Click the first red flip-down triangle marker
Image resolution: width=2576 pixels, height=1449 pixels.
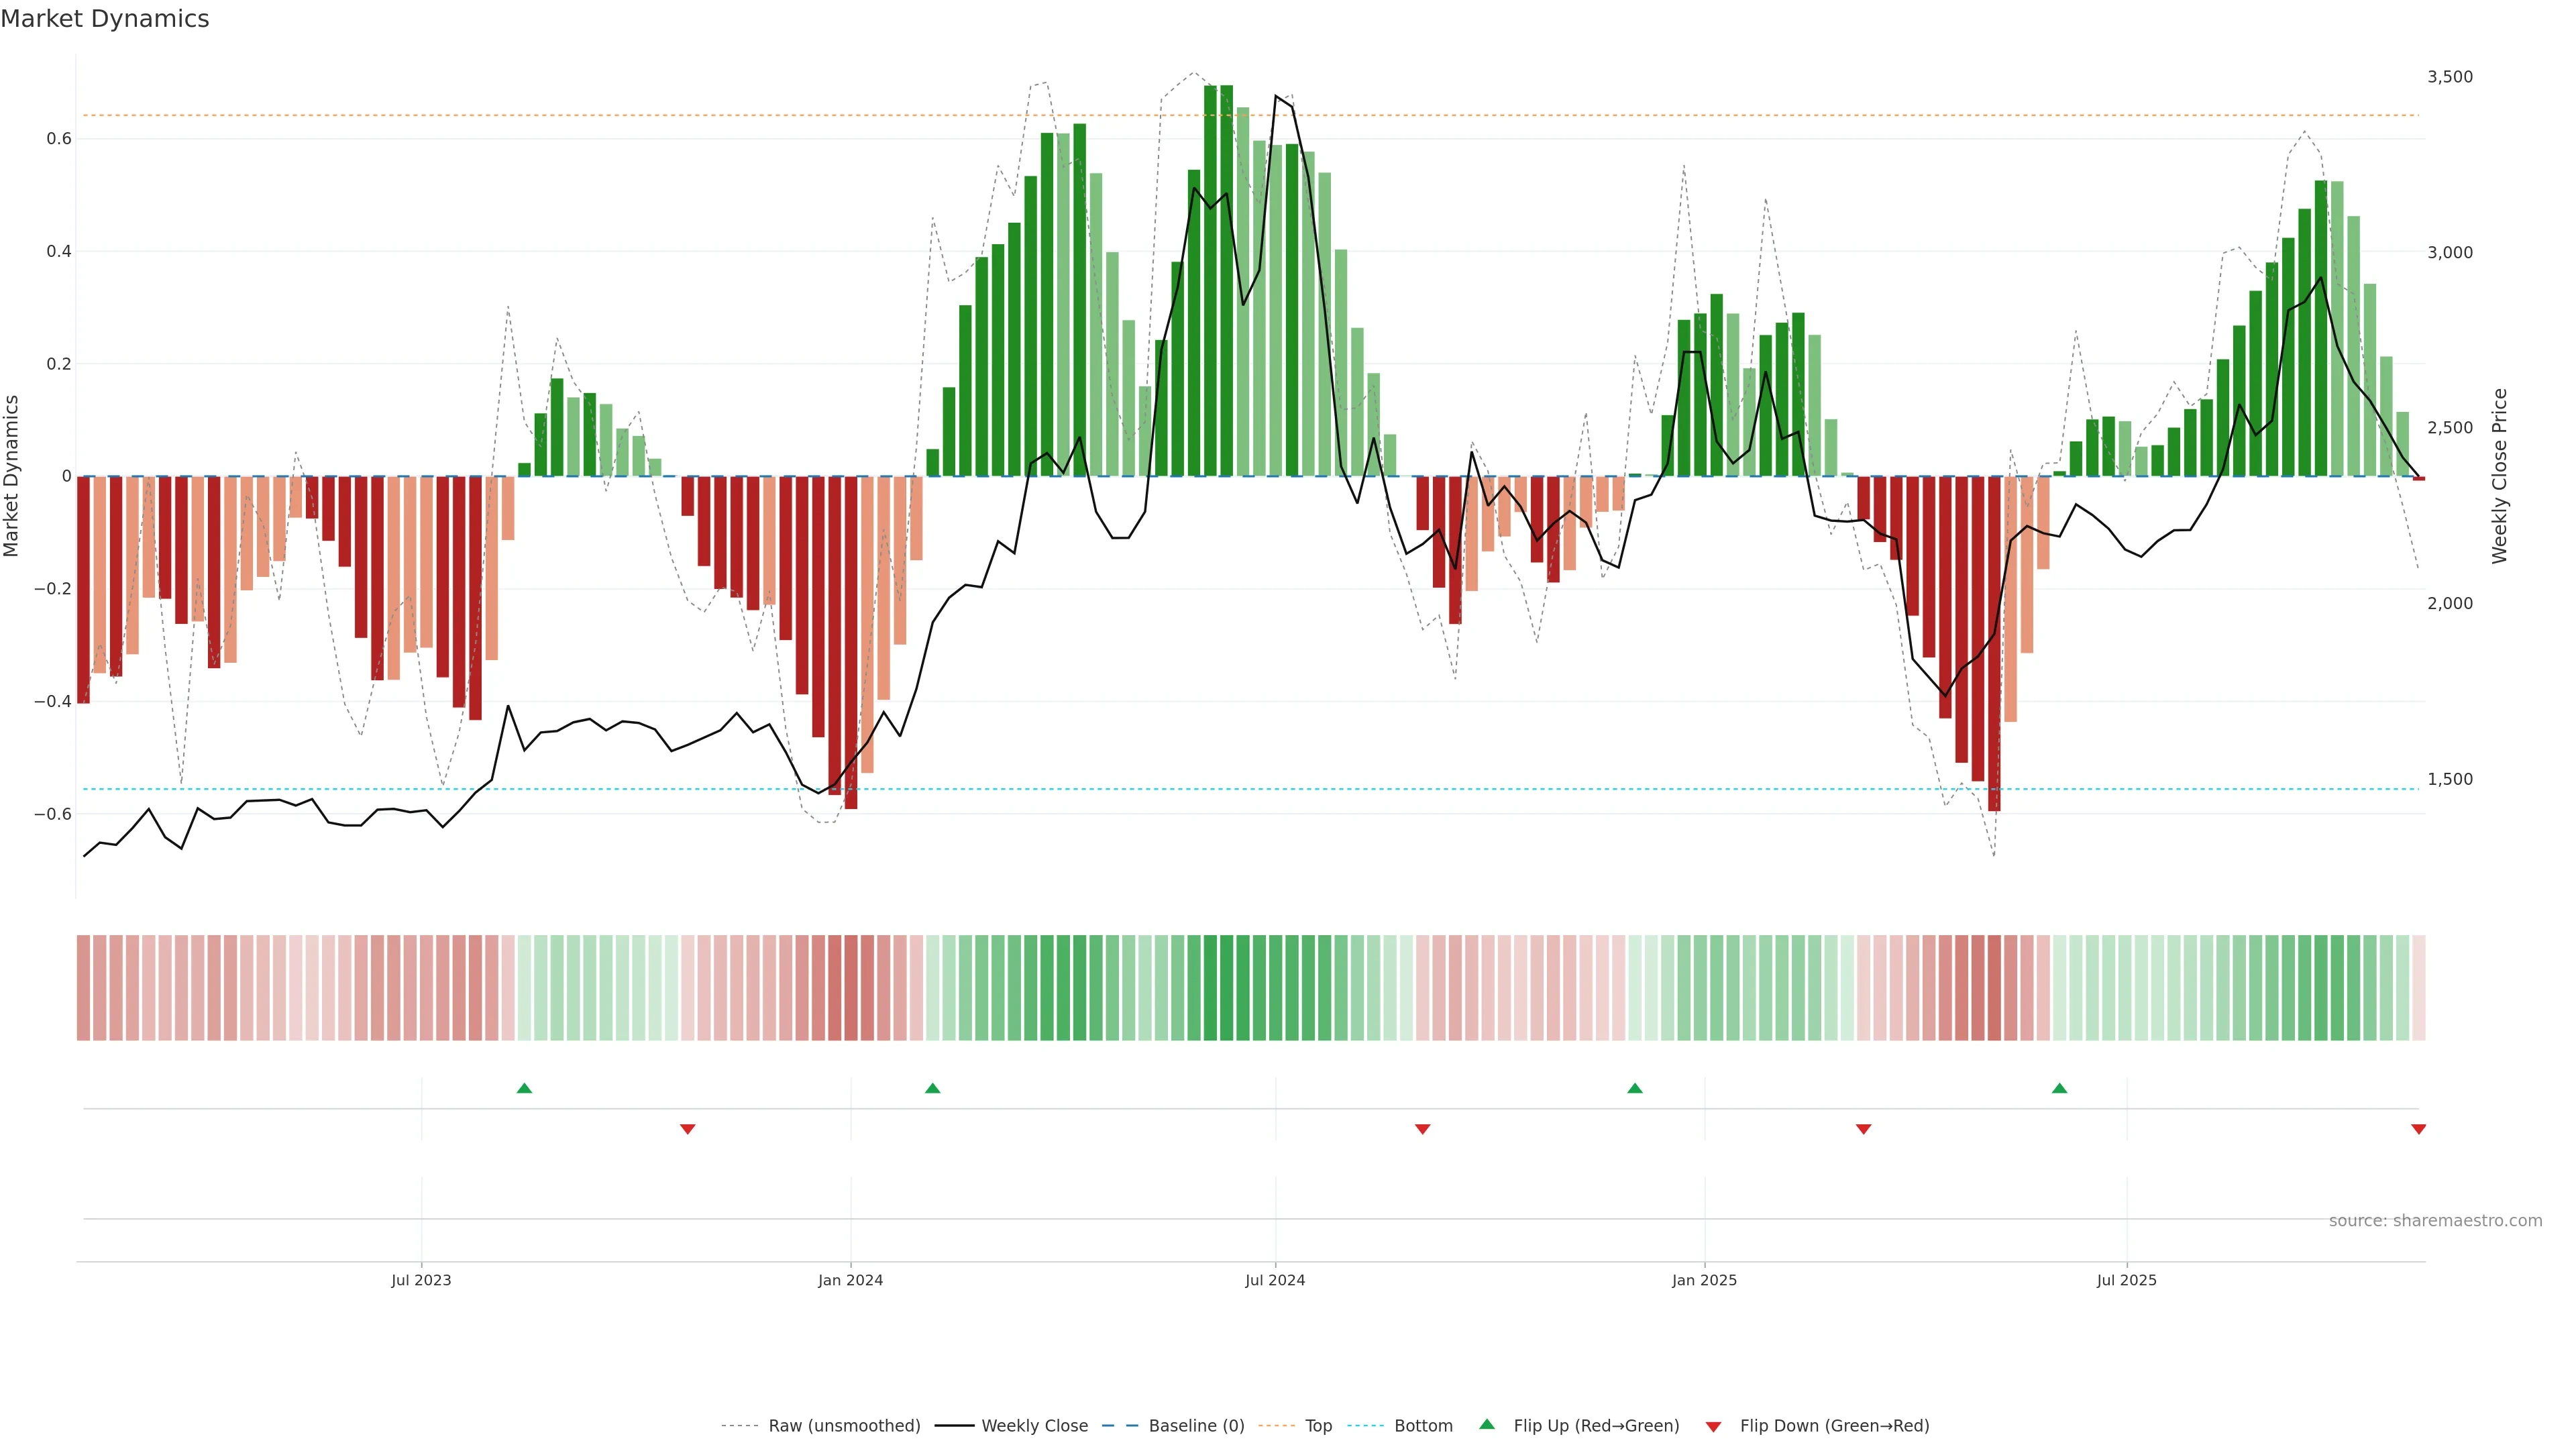(x=687, y=1129)
